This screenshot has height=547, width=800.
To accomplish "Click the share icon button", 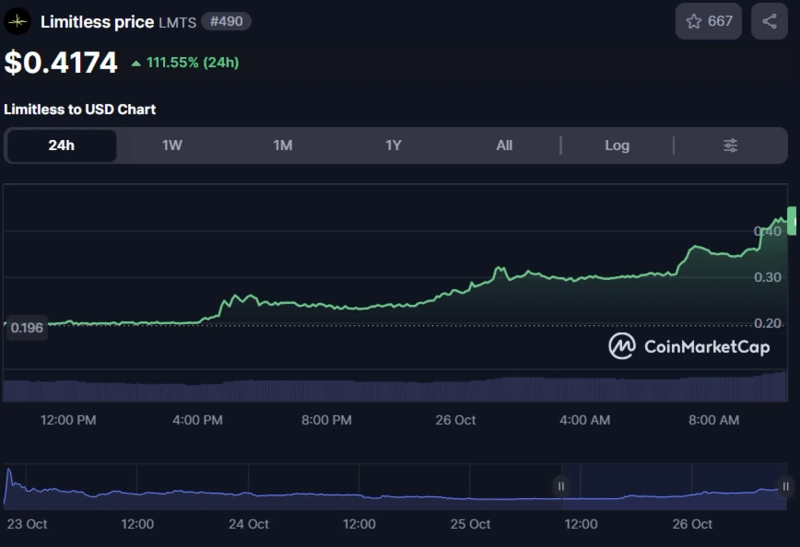I will (x=769, y=21).
